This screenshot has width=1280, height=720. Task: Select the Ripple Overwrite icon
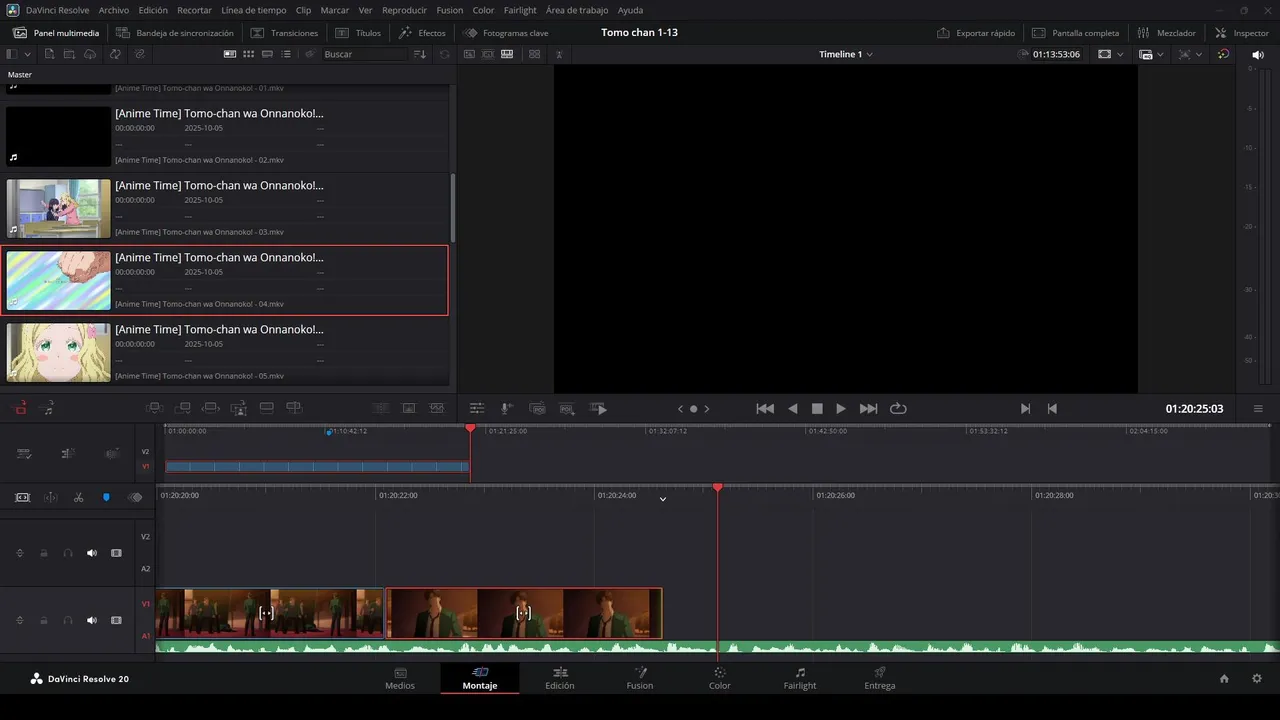(211, 408)
